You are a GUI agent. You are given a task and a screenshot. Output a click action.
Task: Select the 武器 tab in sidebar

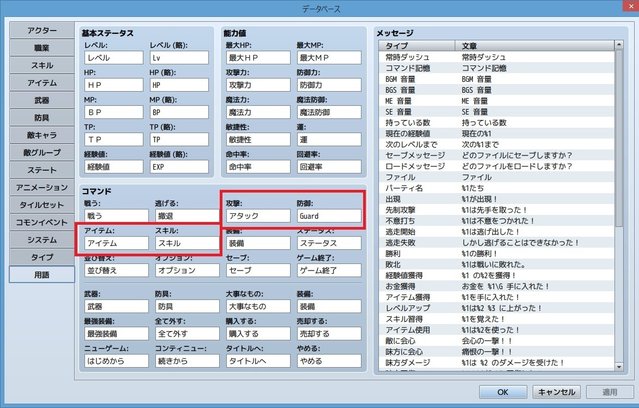42,100
